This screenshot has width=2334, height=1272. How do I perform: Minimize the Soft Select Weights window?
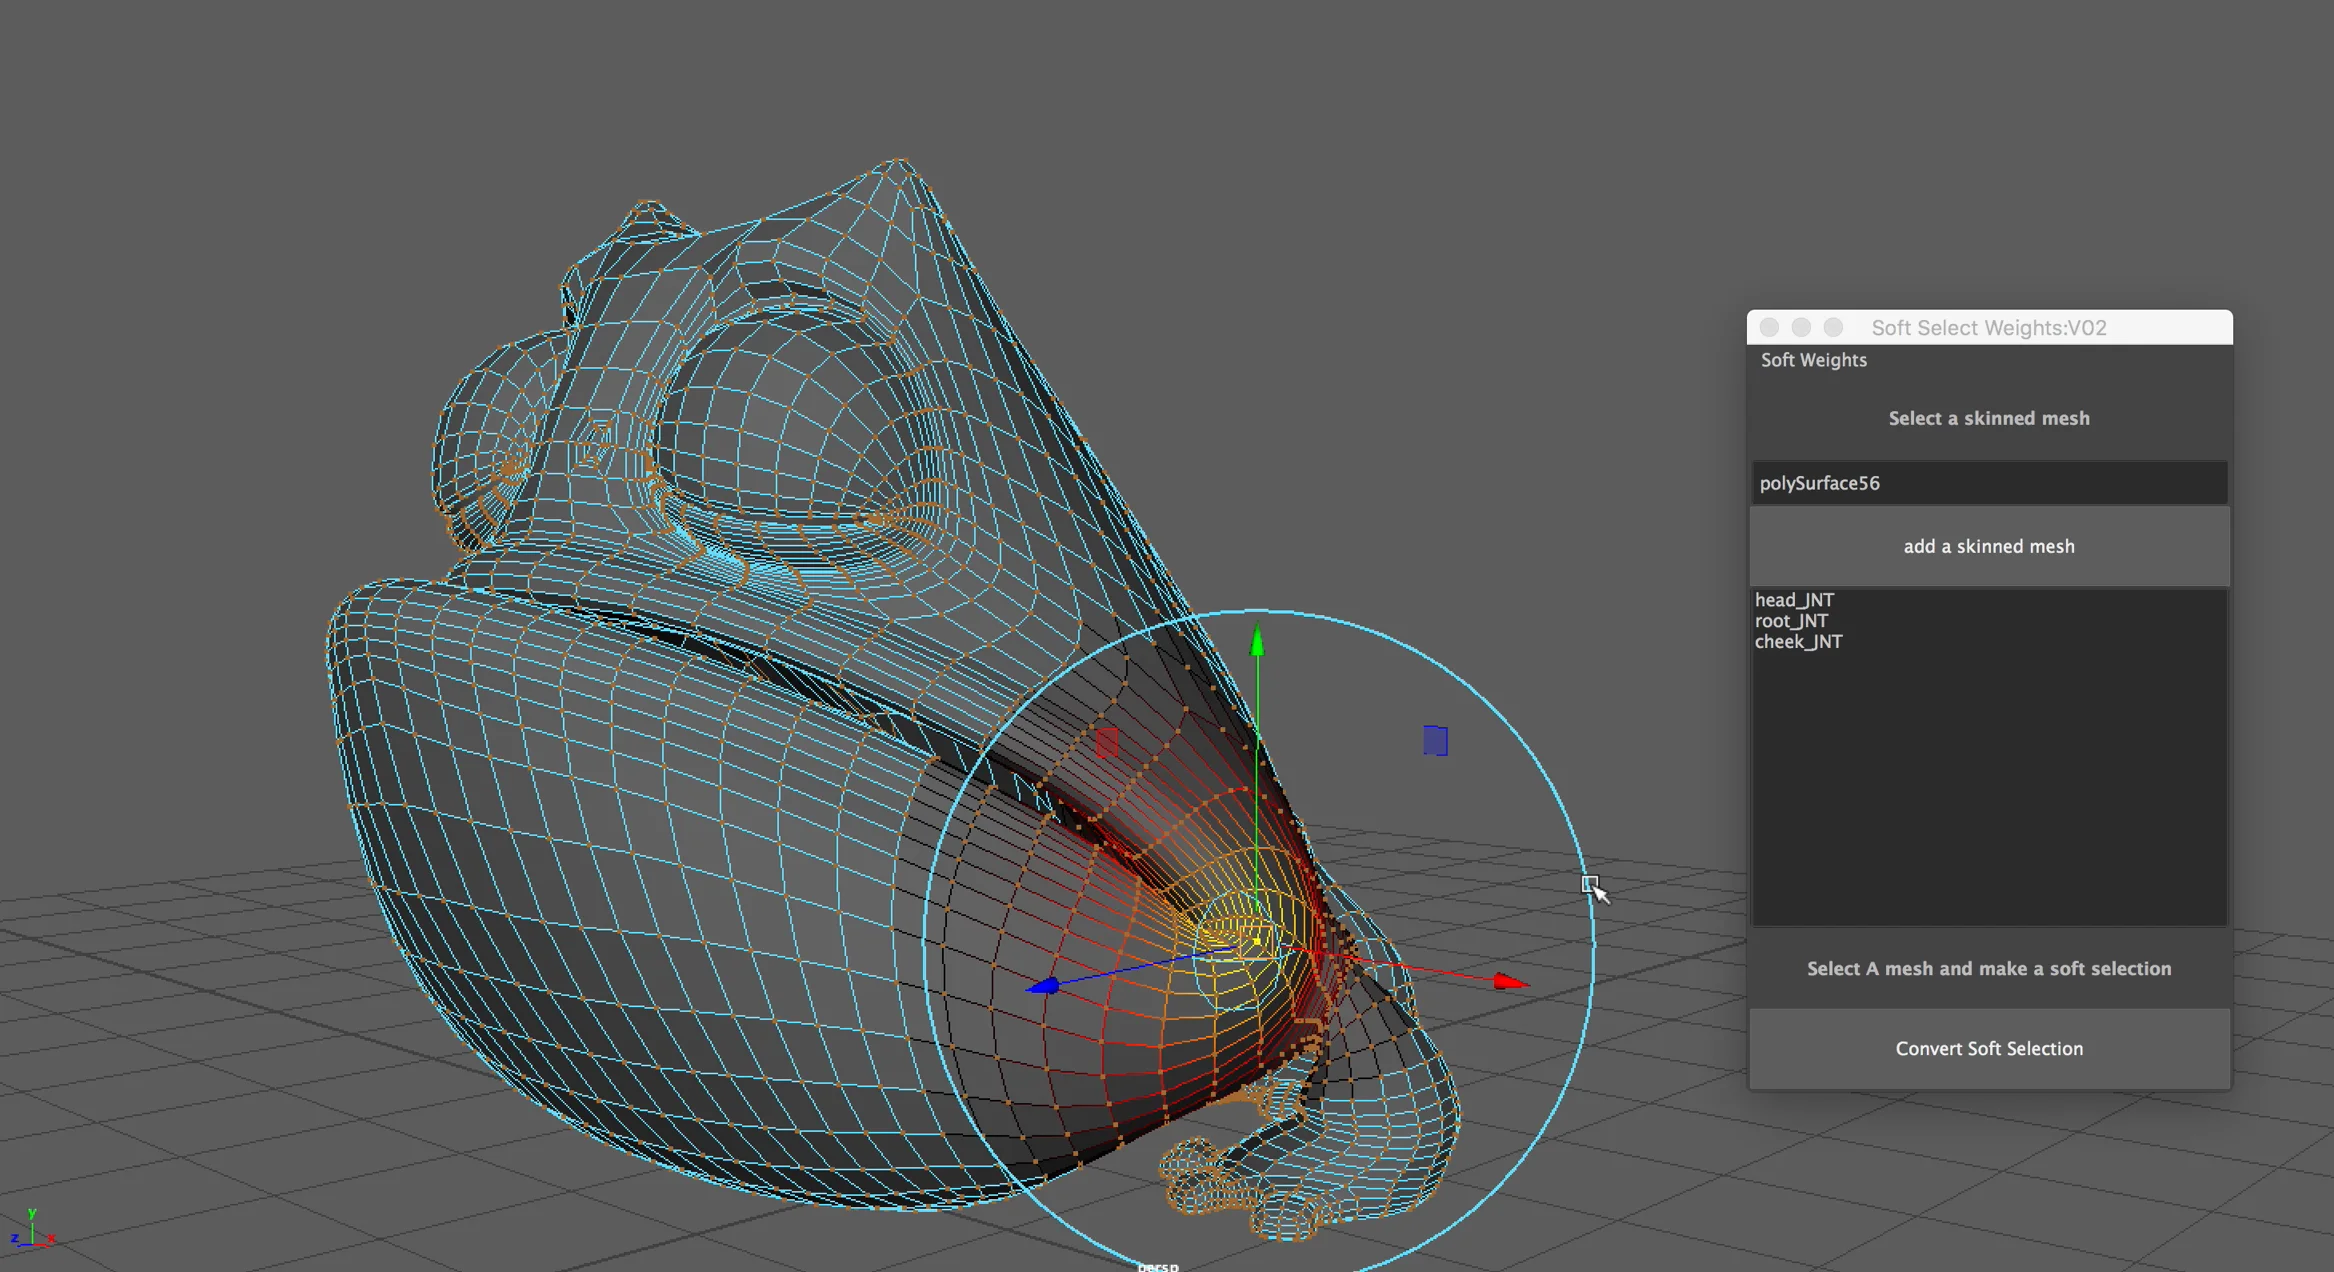(x=1801, y=328)
